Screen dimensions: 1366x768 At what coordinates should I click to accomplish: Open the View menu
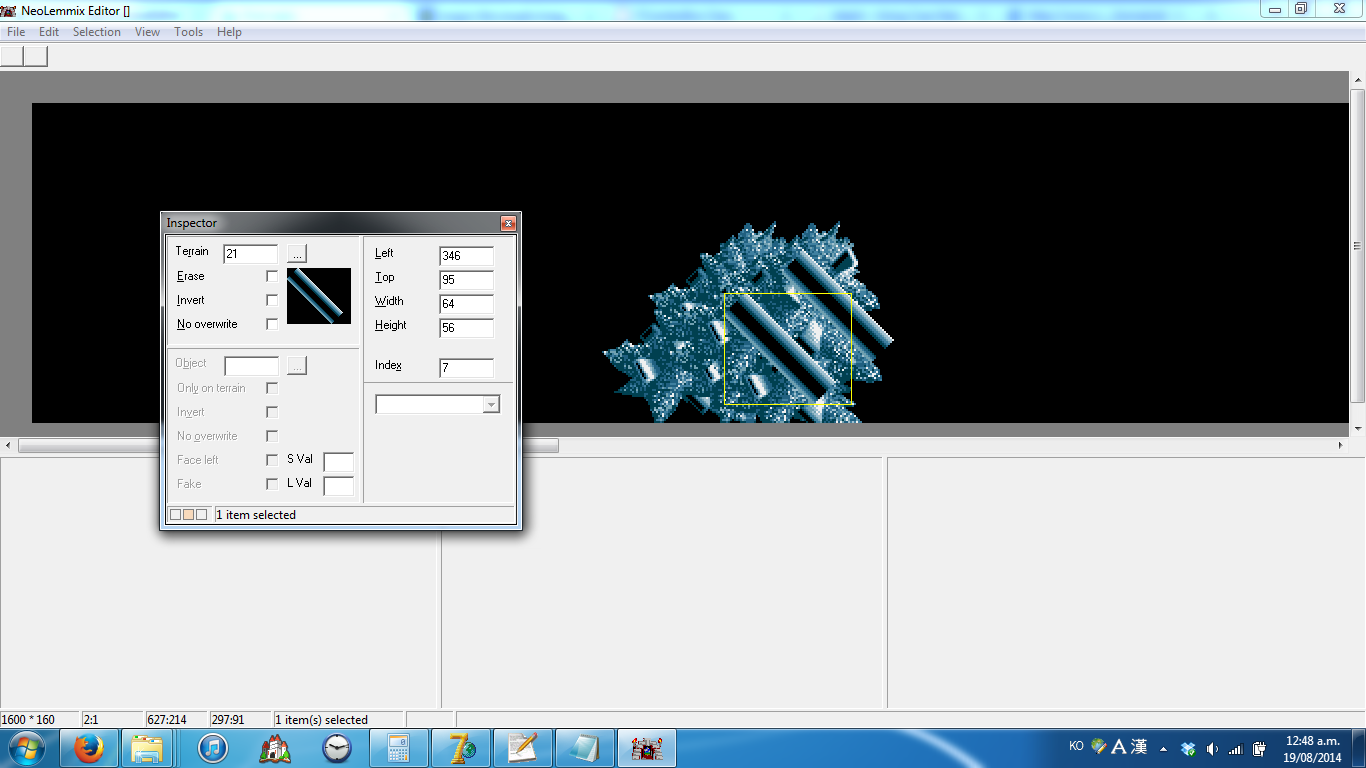coord(147,32)
